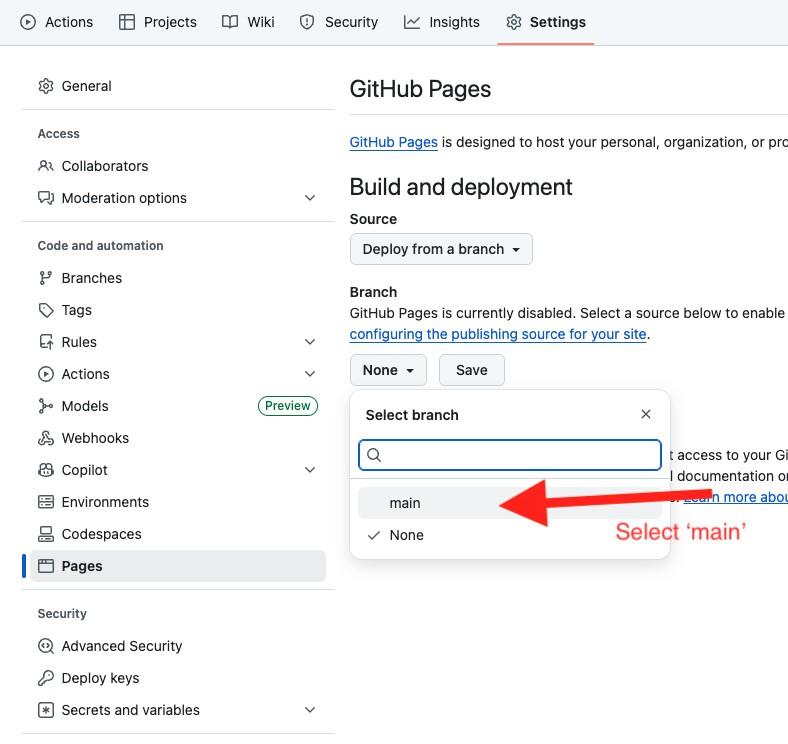Click the Webhooks icon
This screenshot has height=744, width=788.
(46, 438)
